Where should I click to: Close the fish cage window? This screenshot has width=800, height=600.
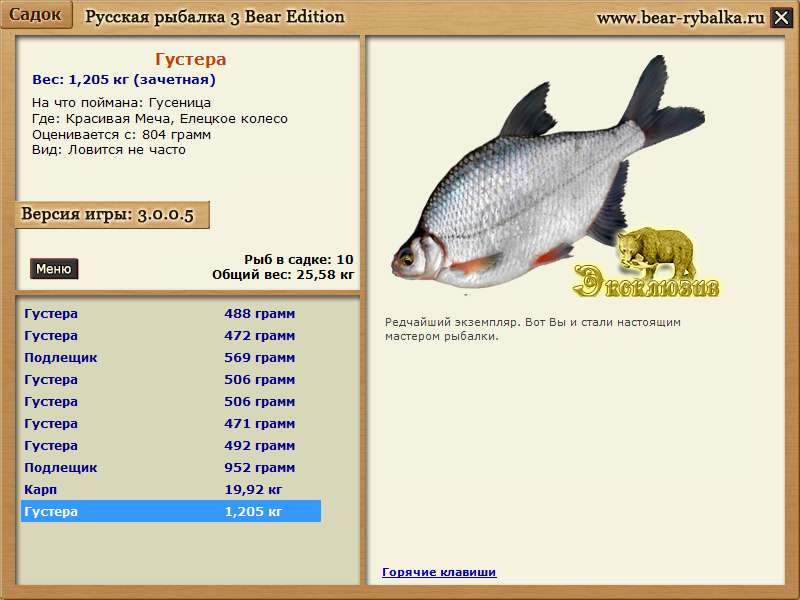pyautogui.click(x=782, y=17)
